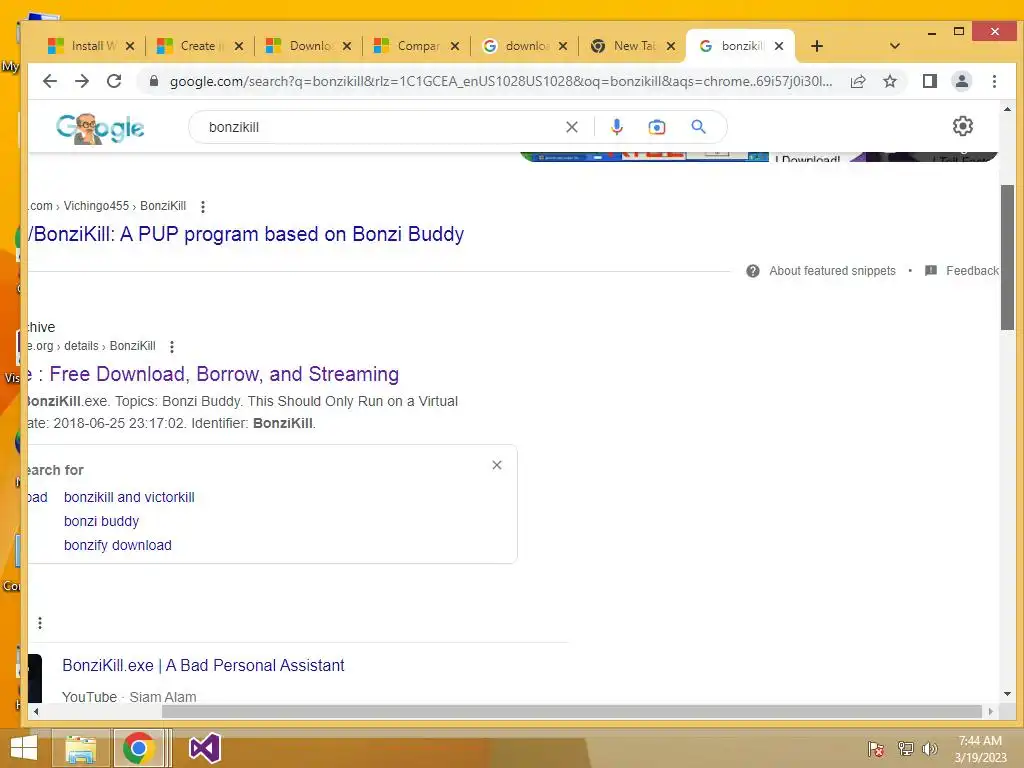Go back to the previous page
The height and width of the screenshot is (768, 1024).
tap(50, 81)
